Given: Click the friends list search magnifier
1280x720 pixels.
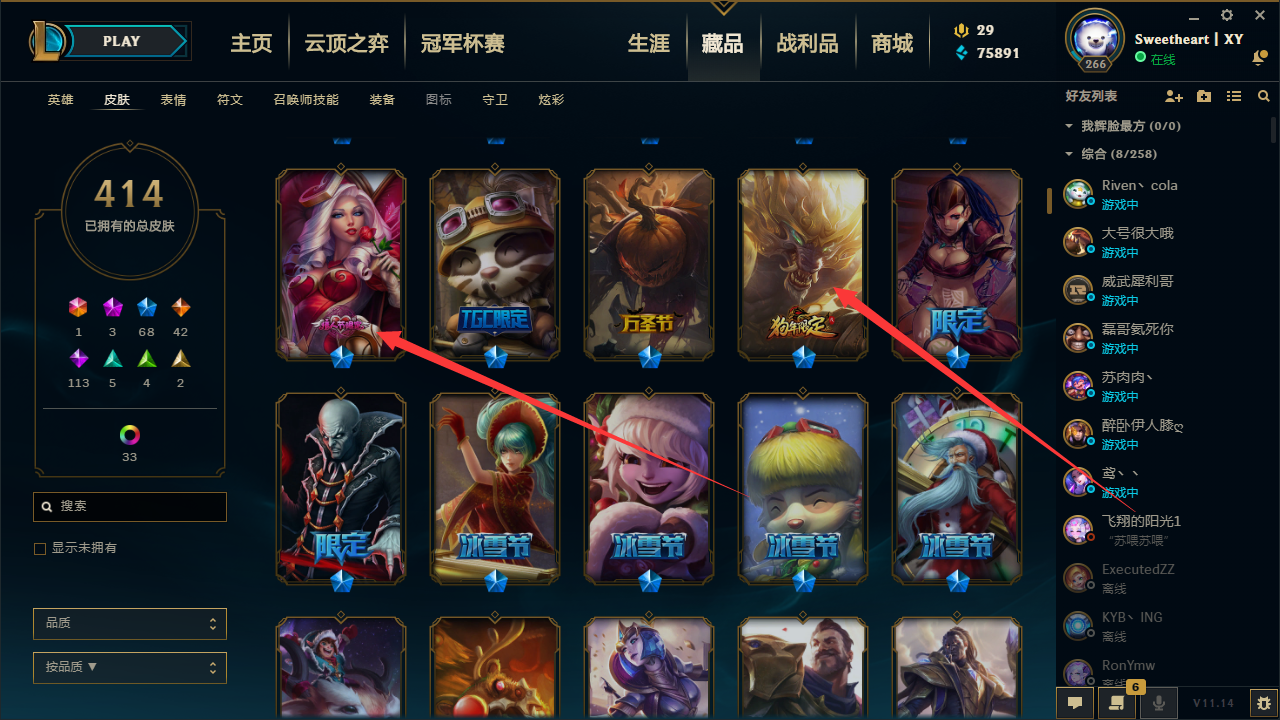Looking at the screenshot, I should coord(1264,96).
